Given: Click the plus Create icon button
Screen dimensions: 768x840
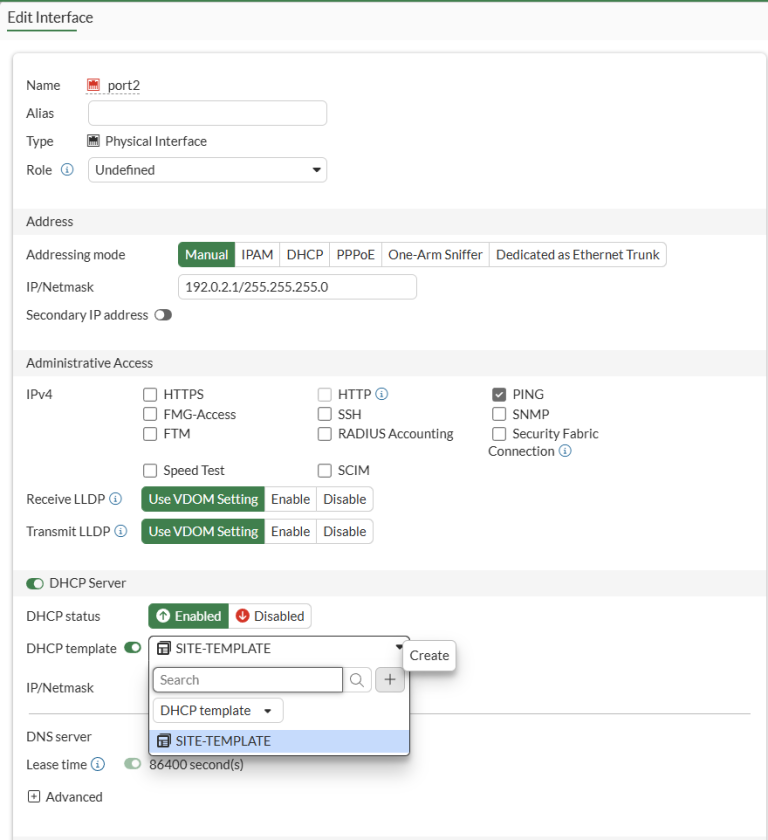Looking at the screenshot, I should point(390,680).
